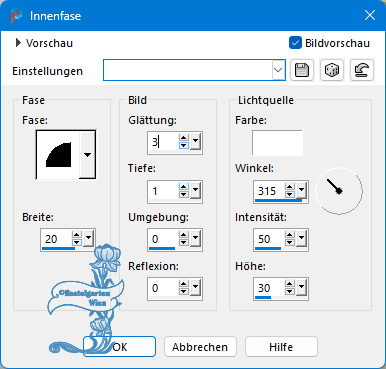
Task: Click PaintShop Pro logo in title bar
Action: pyautogui.click(x=16, y=16)
